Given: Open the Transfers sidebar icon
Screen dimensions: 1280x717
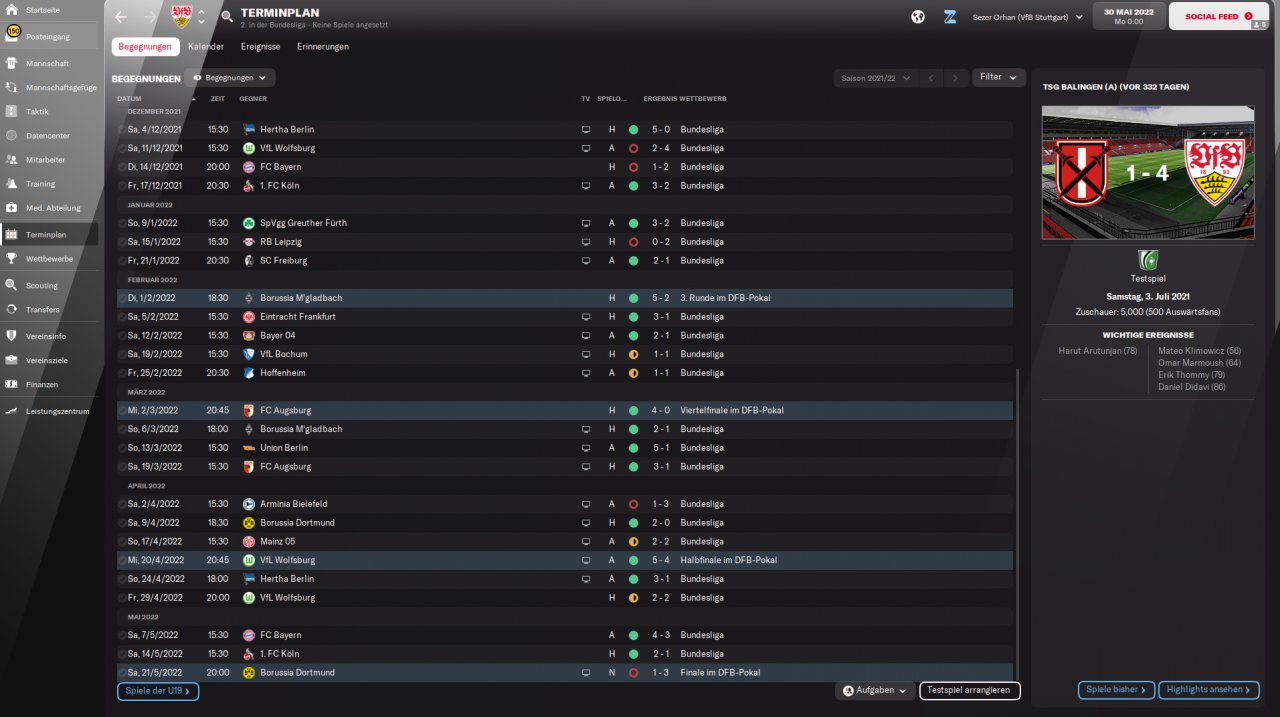Looking at the screenshot, I should 12,309.
